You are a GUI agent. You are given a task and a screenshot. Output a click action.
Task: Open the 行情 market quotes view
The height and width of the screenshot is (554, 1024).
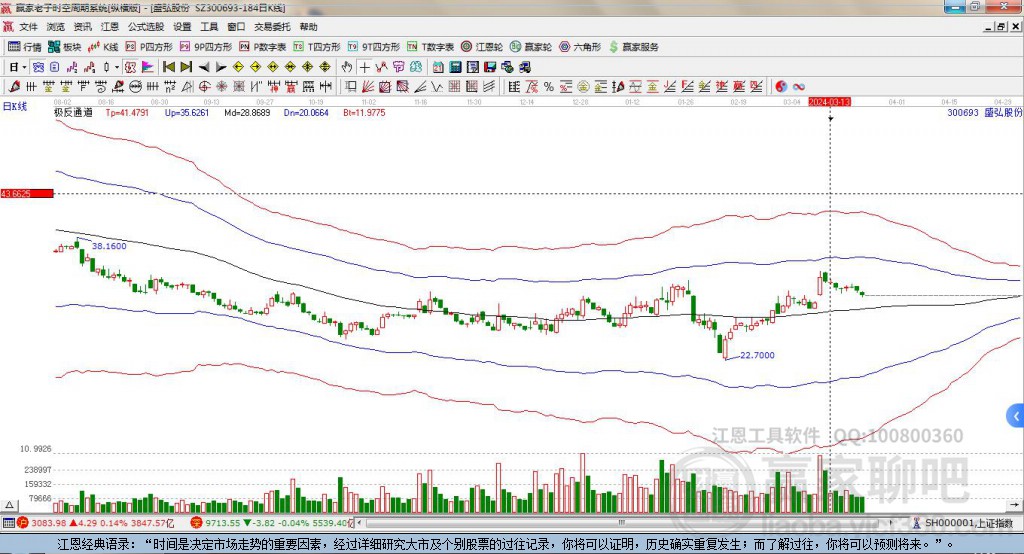pyautogui.click(x=24, y=47)
